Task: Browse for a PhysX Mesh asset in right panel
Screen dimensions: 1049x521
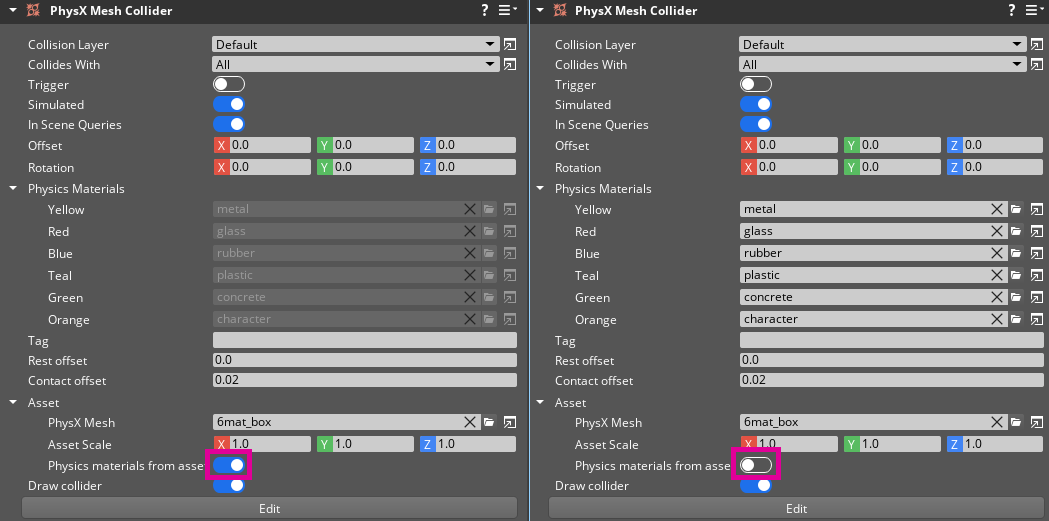Action: [1016, 422]
